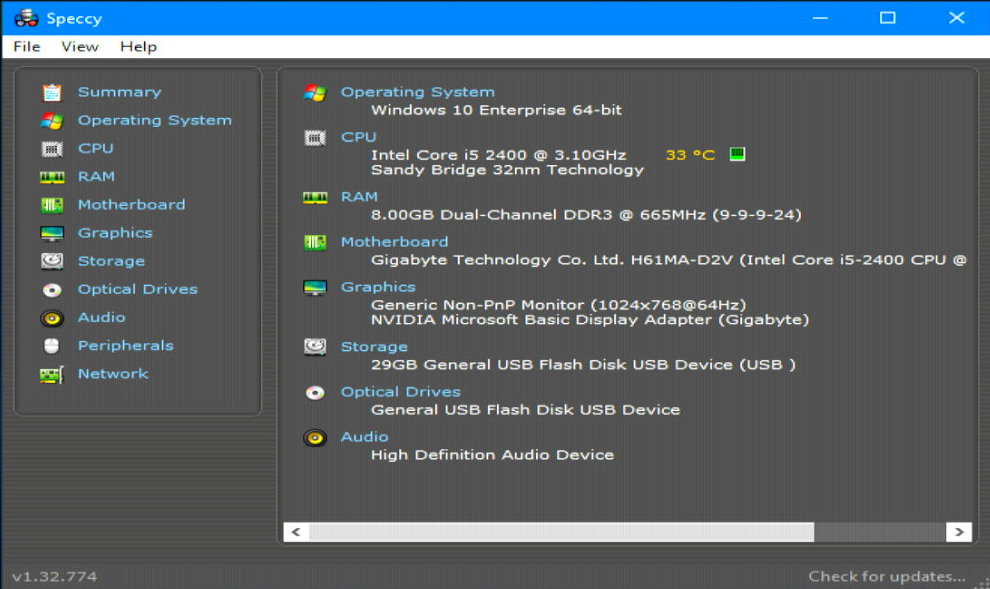The width and height of the screenshot is (990, 589).
Task: Click the Optical Drives disc icon
Action: [x=50, y=289]
